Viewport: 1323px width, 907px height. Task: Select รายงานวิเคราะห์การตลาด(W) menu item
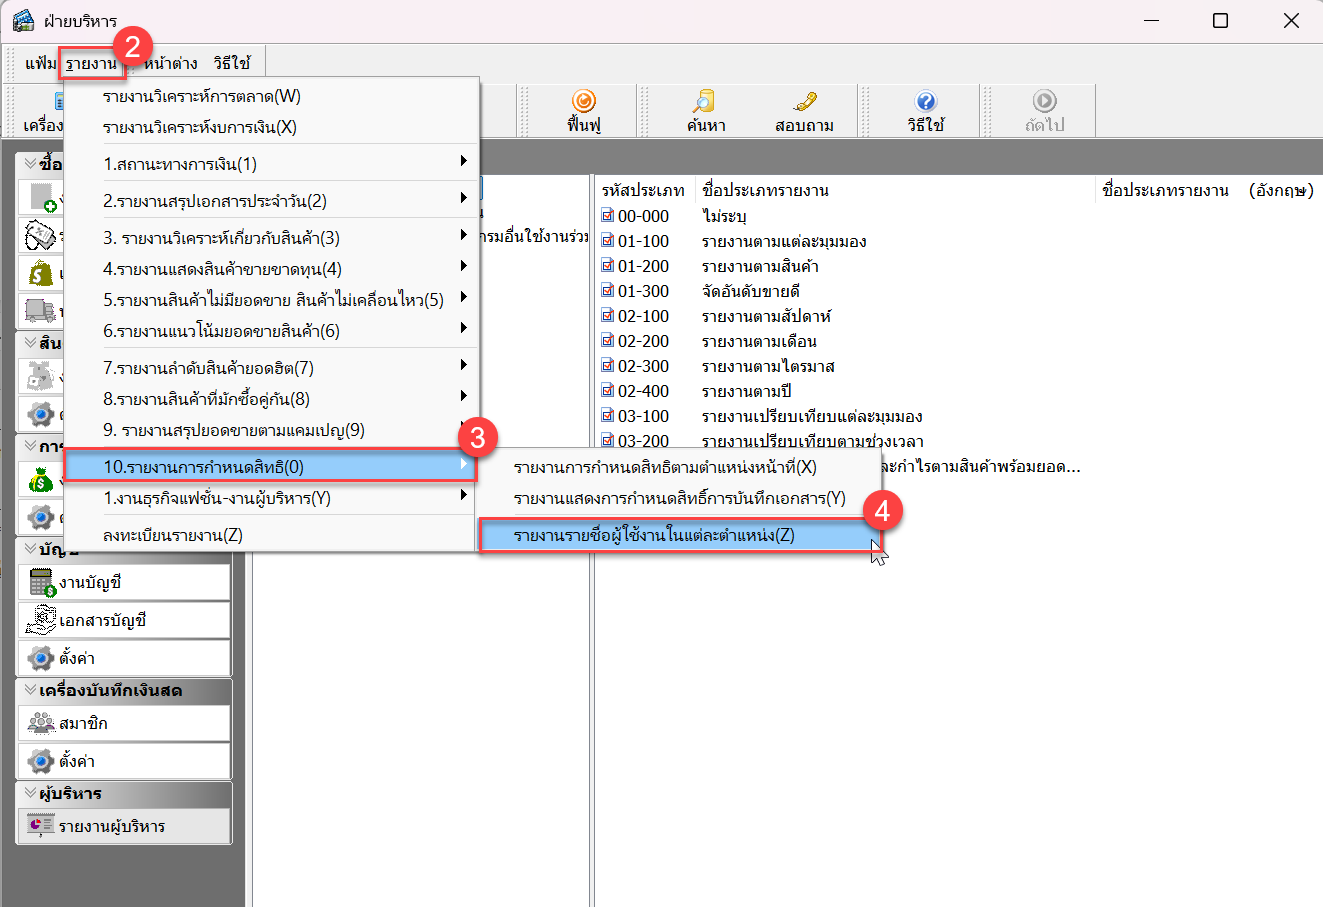272,97
